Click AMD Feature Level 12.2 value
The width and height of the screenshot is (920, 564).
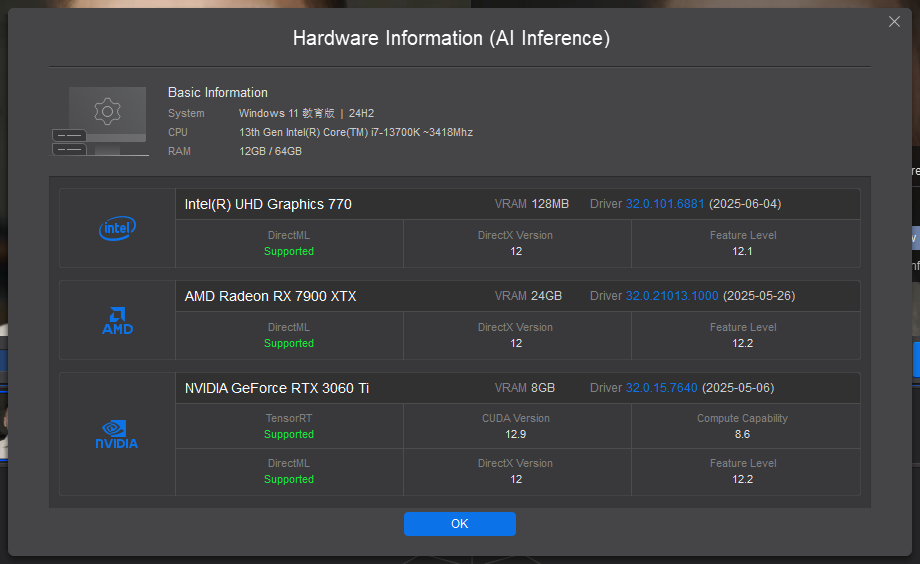[742, 343]
